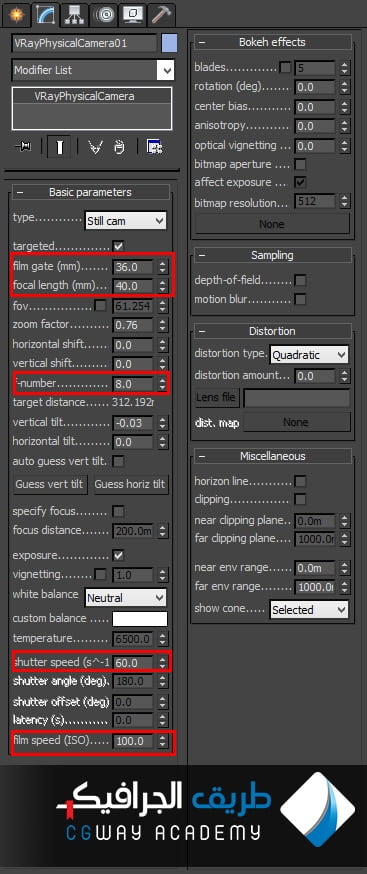
Task: Click the dist. map None button
Action: pos(296,423)
